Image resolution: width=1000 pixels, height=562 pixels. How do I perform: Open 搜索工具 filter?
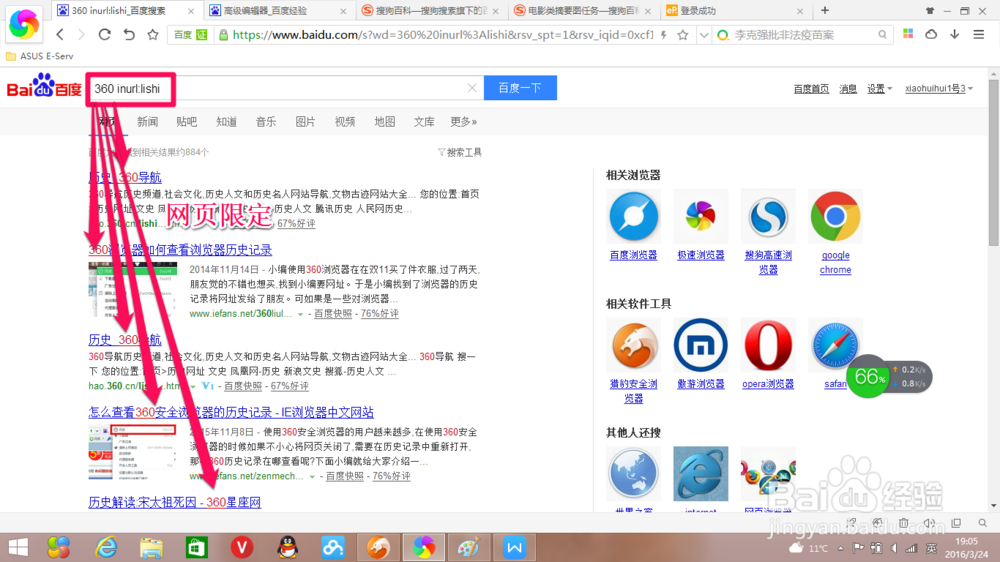460,152
